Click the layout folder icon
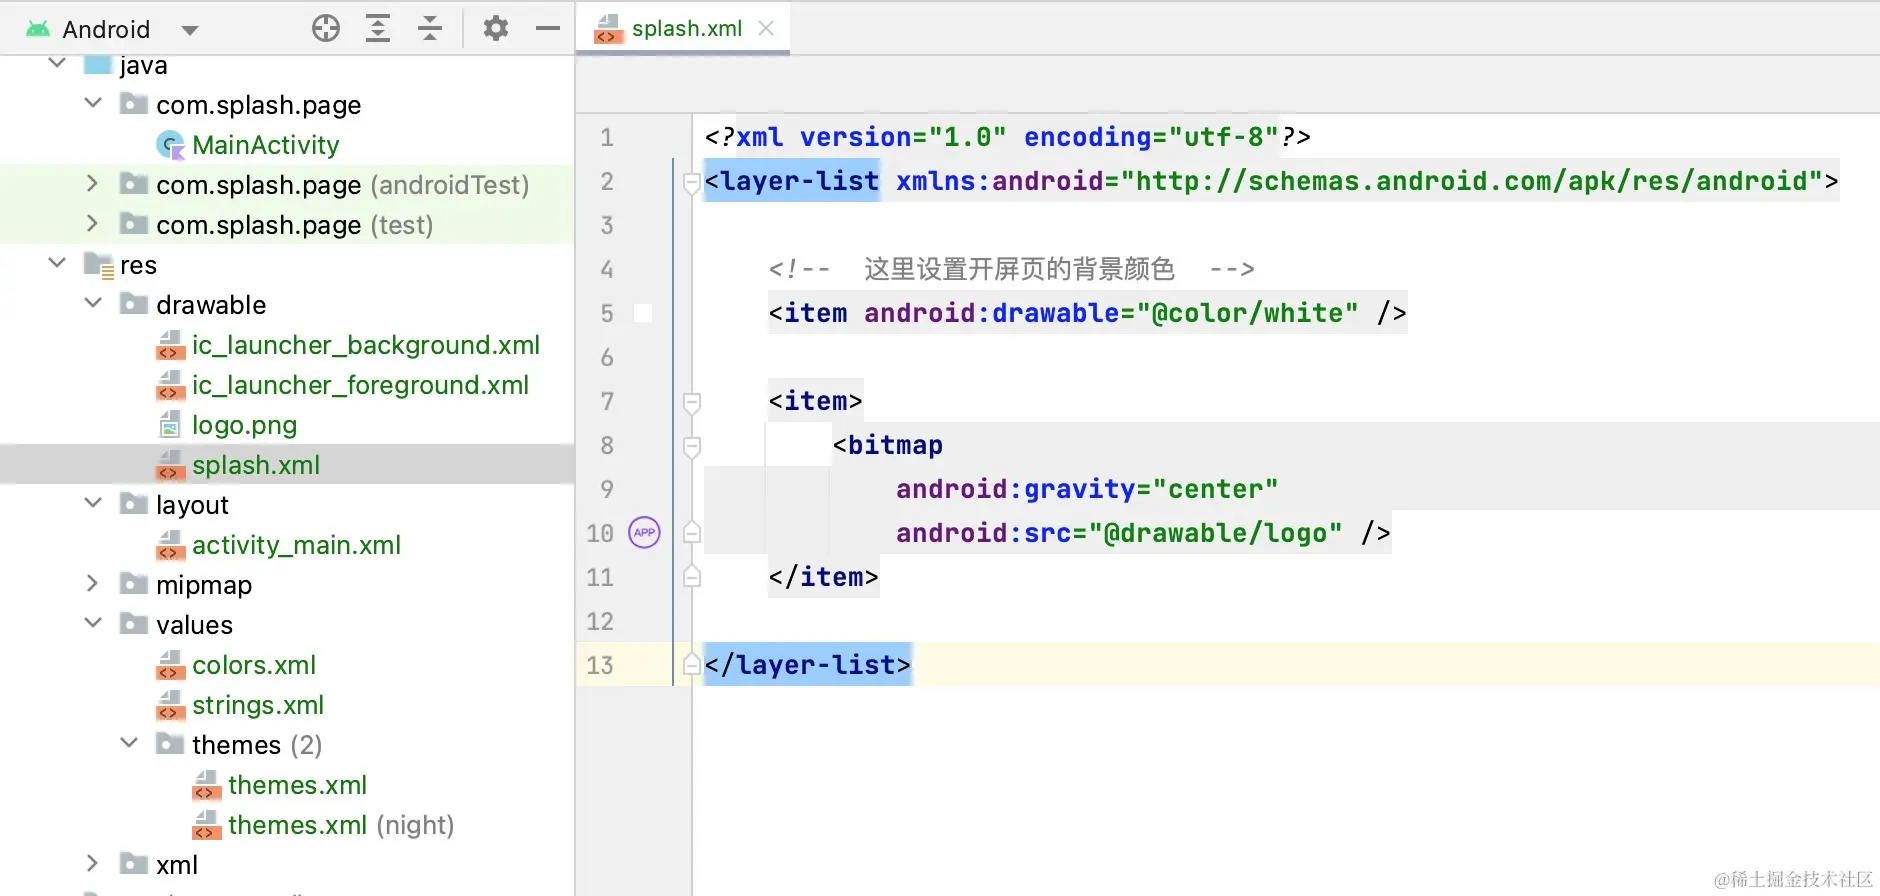This screenshot has width=1880, height=896. pos(134,503)
